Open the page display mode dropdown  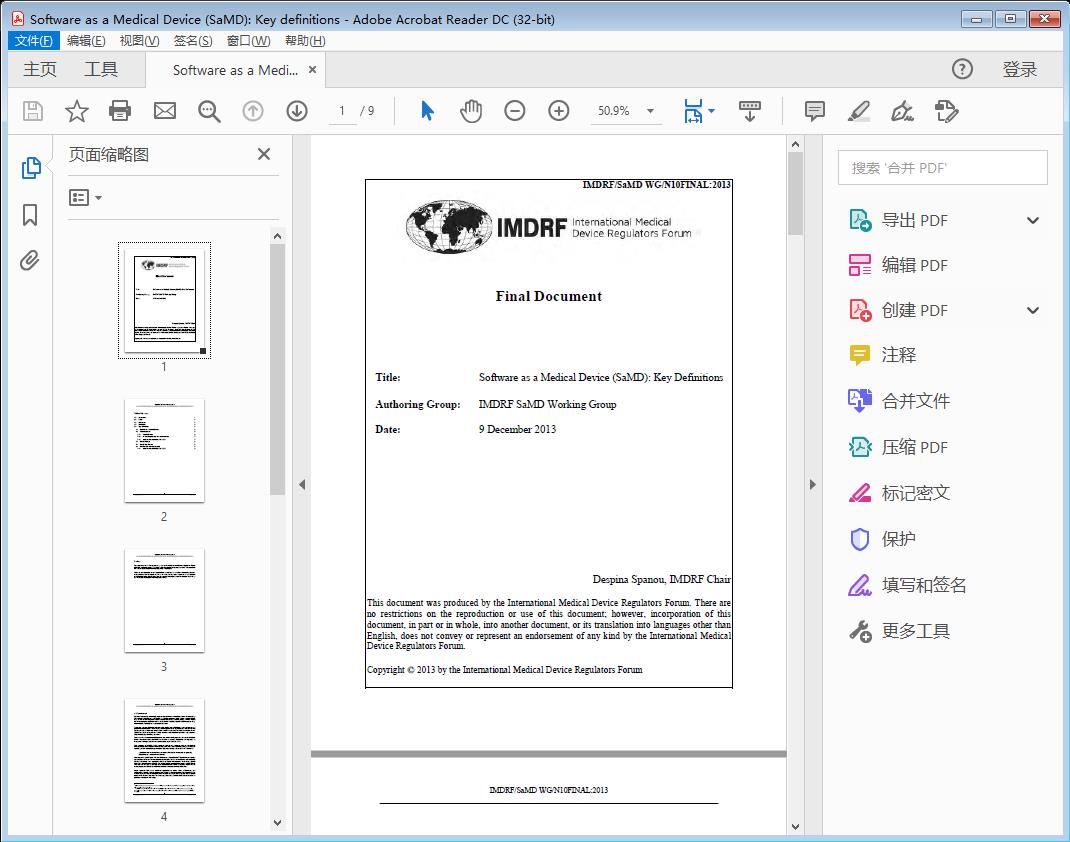pyautogui.click(x=699, y=111)
